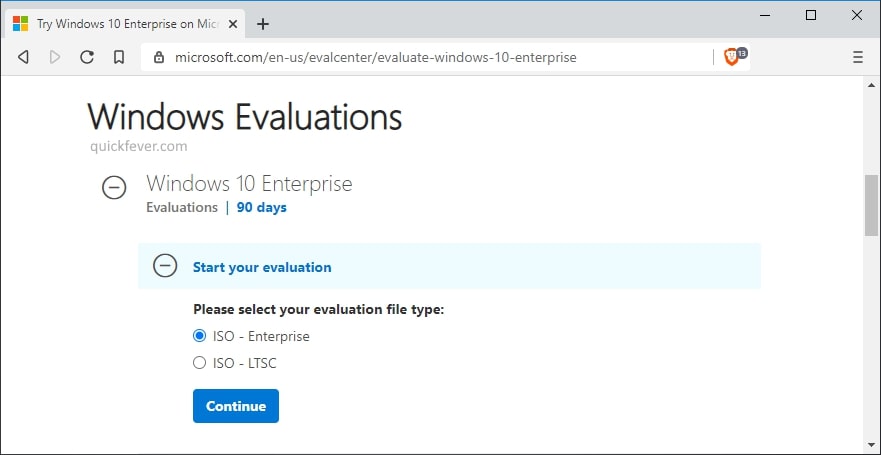The height and width of the screenshot is (455, 881).
Task: Click the forward navigation arrow
Action: (55, 57)
